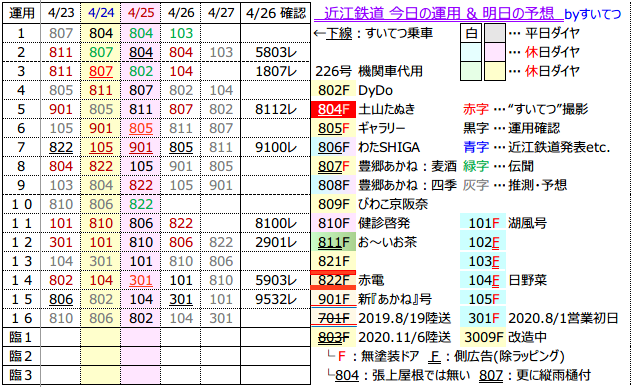Image resolution: width=631 pixels, height=387 pixels.
Task: Click the 802F DyDo legend cell
Action: 333,90
